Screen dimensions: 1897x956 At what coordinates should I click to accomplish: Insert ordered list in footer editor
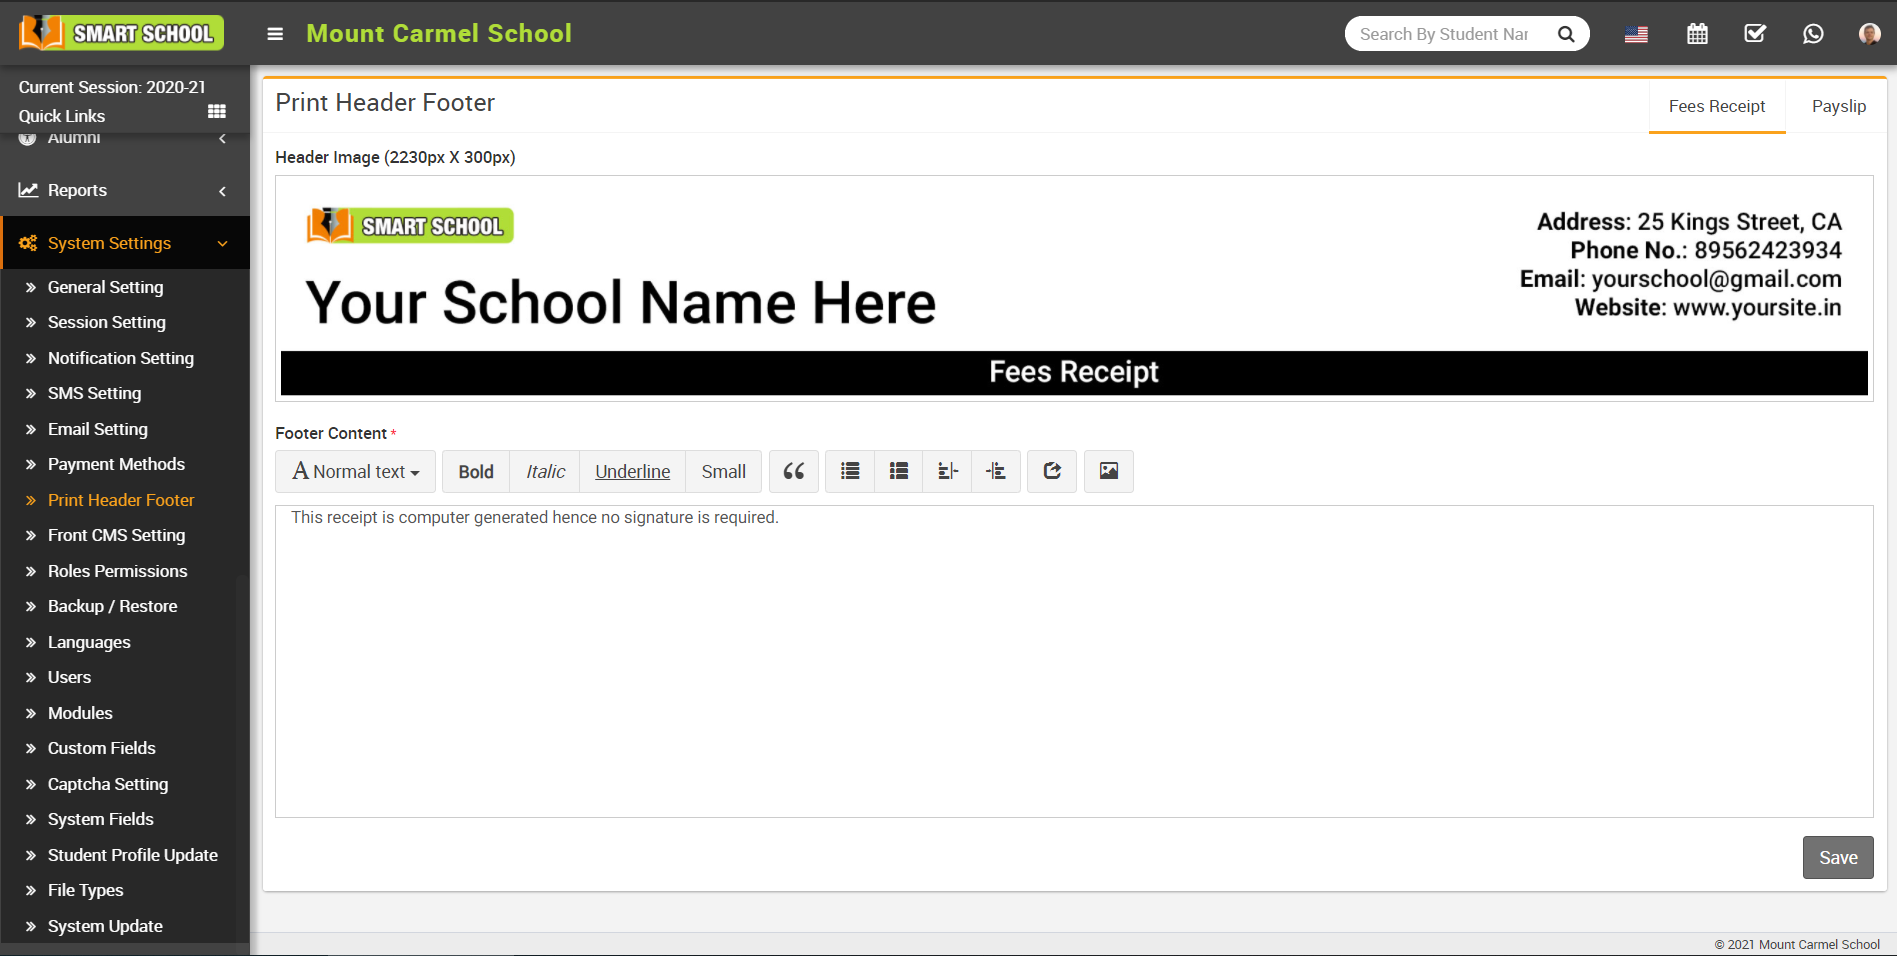(899, 471)
